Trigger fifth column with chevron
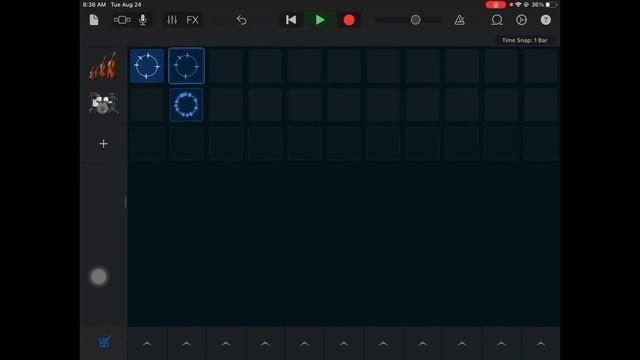 coord(304,344)
